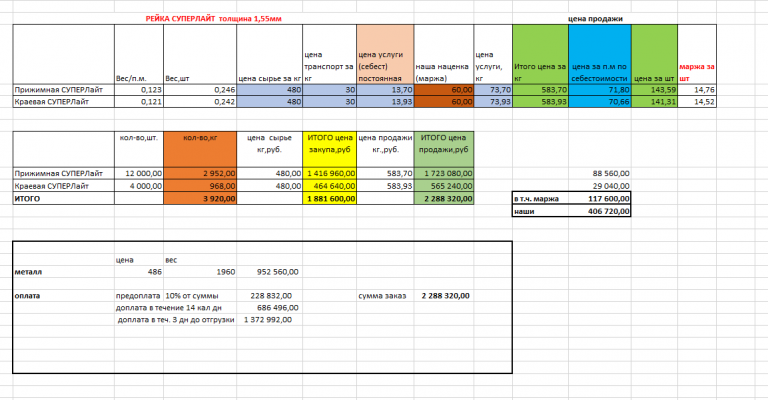This screenshot has height=400, width=768.
Task: Select the green 'цена за шт' header
Action: point(654,54)
